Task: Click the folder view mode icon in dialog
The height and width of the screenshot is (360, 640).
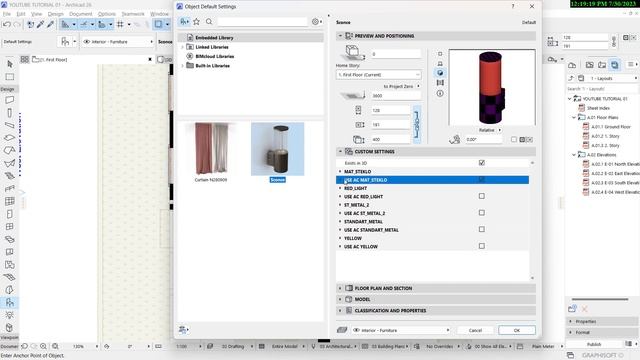Action: pyautogui.click(x=184, y=22)
